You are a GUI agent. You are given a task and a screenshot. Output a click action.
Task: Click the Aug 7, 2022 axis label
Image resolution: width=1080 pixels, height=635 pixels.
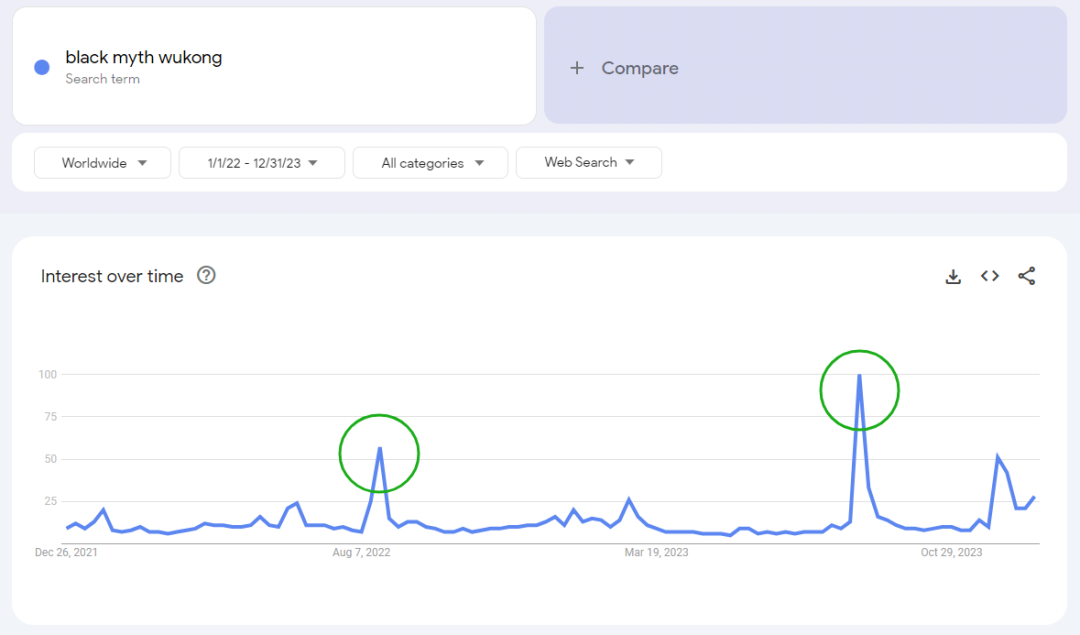[361, 552]
